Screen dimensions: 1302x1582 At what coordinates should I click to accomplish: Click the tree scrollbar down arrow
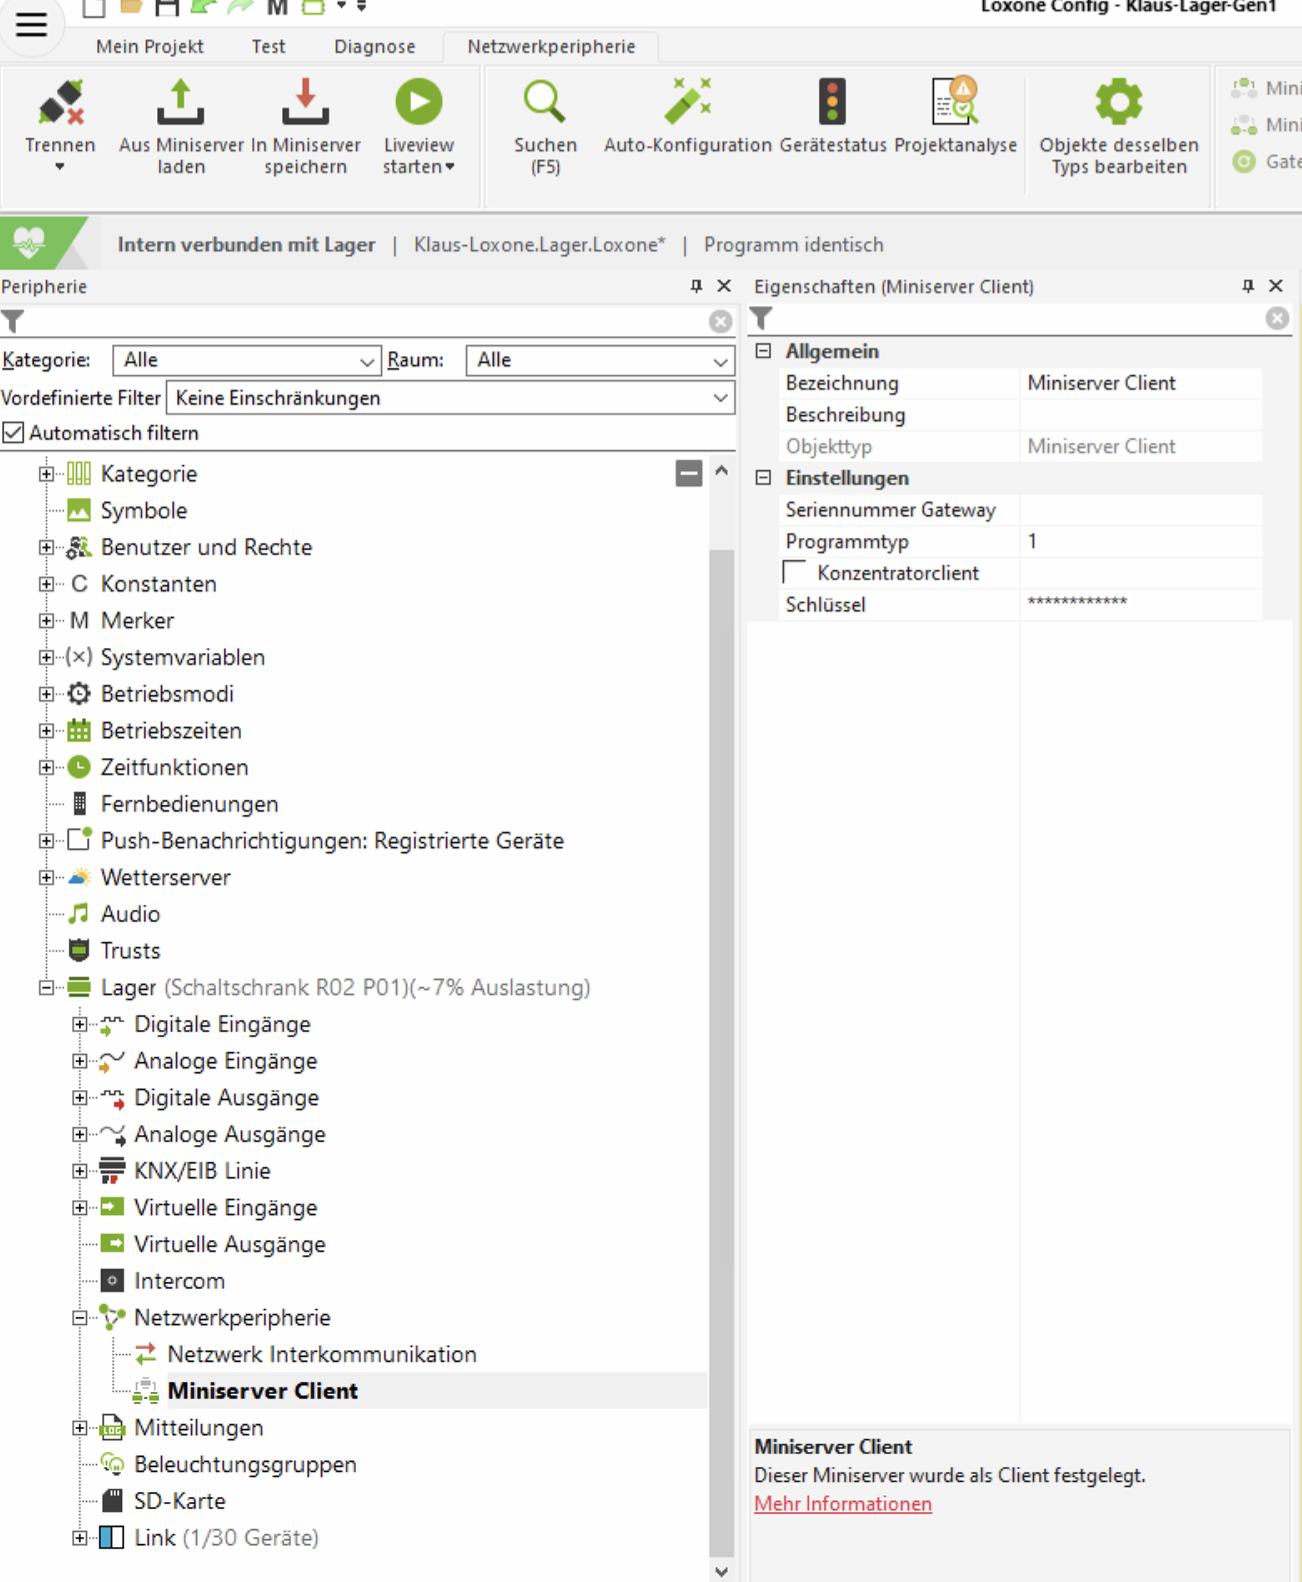click(721, 1571)
